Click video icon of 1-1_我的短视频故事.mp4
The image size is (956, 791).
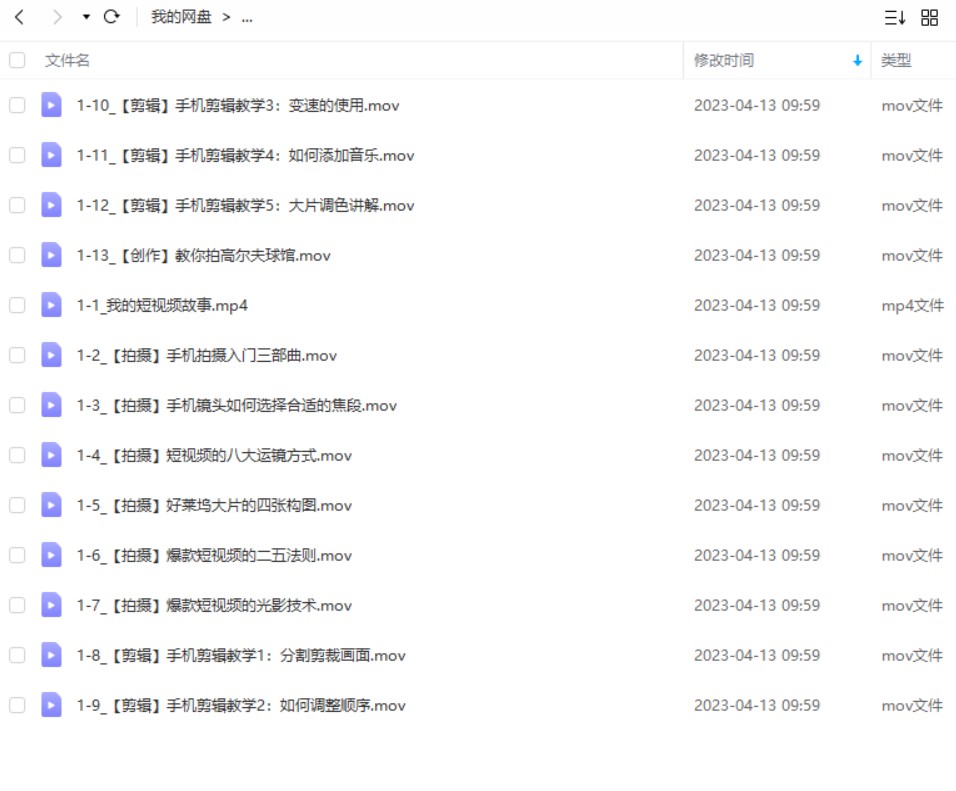tap(51, 305)
